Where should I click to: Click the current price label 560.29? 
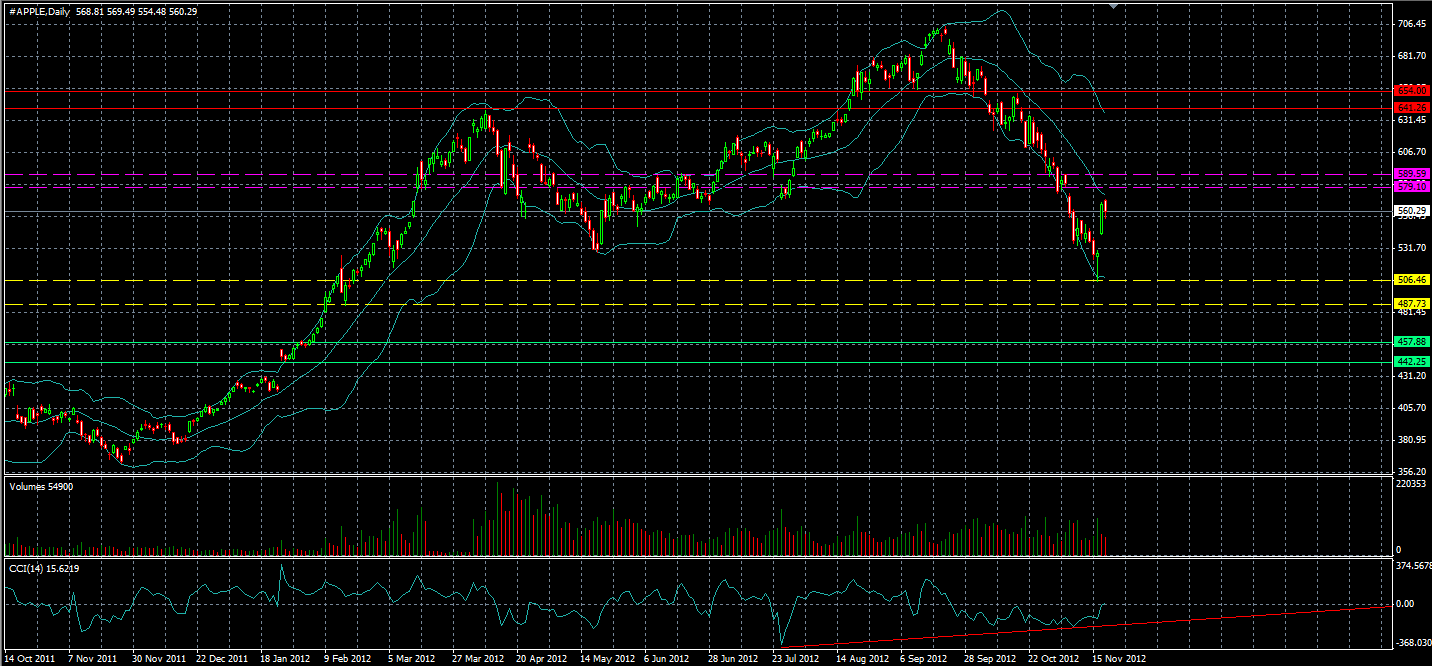click(x=1410, y=211)
